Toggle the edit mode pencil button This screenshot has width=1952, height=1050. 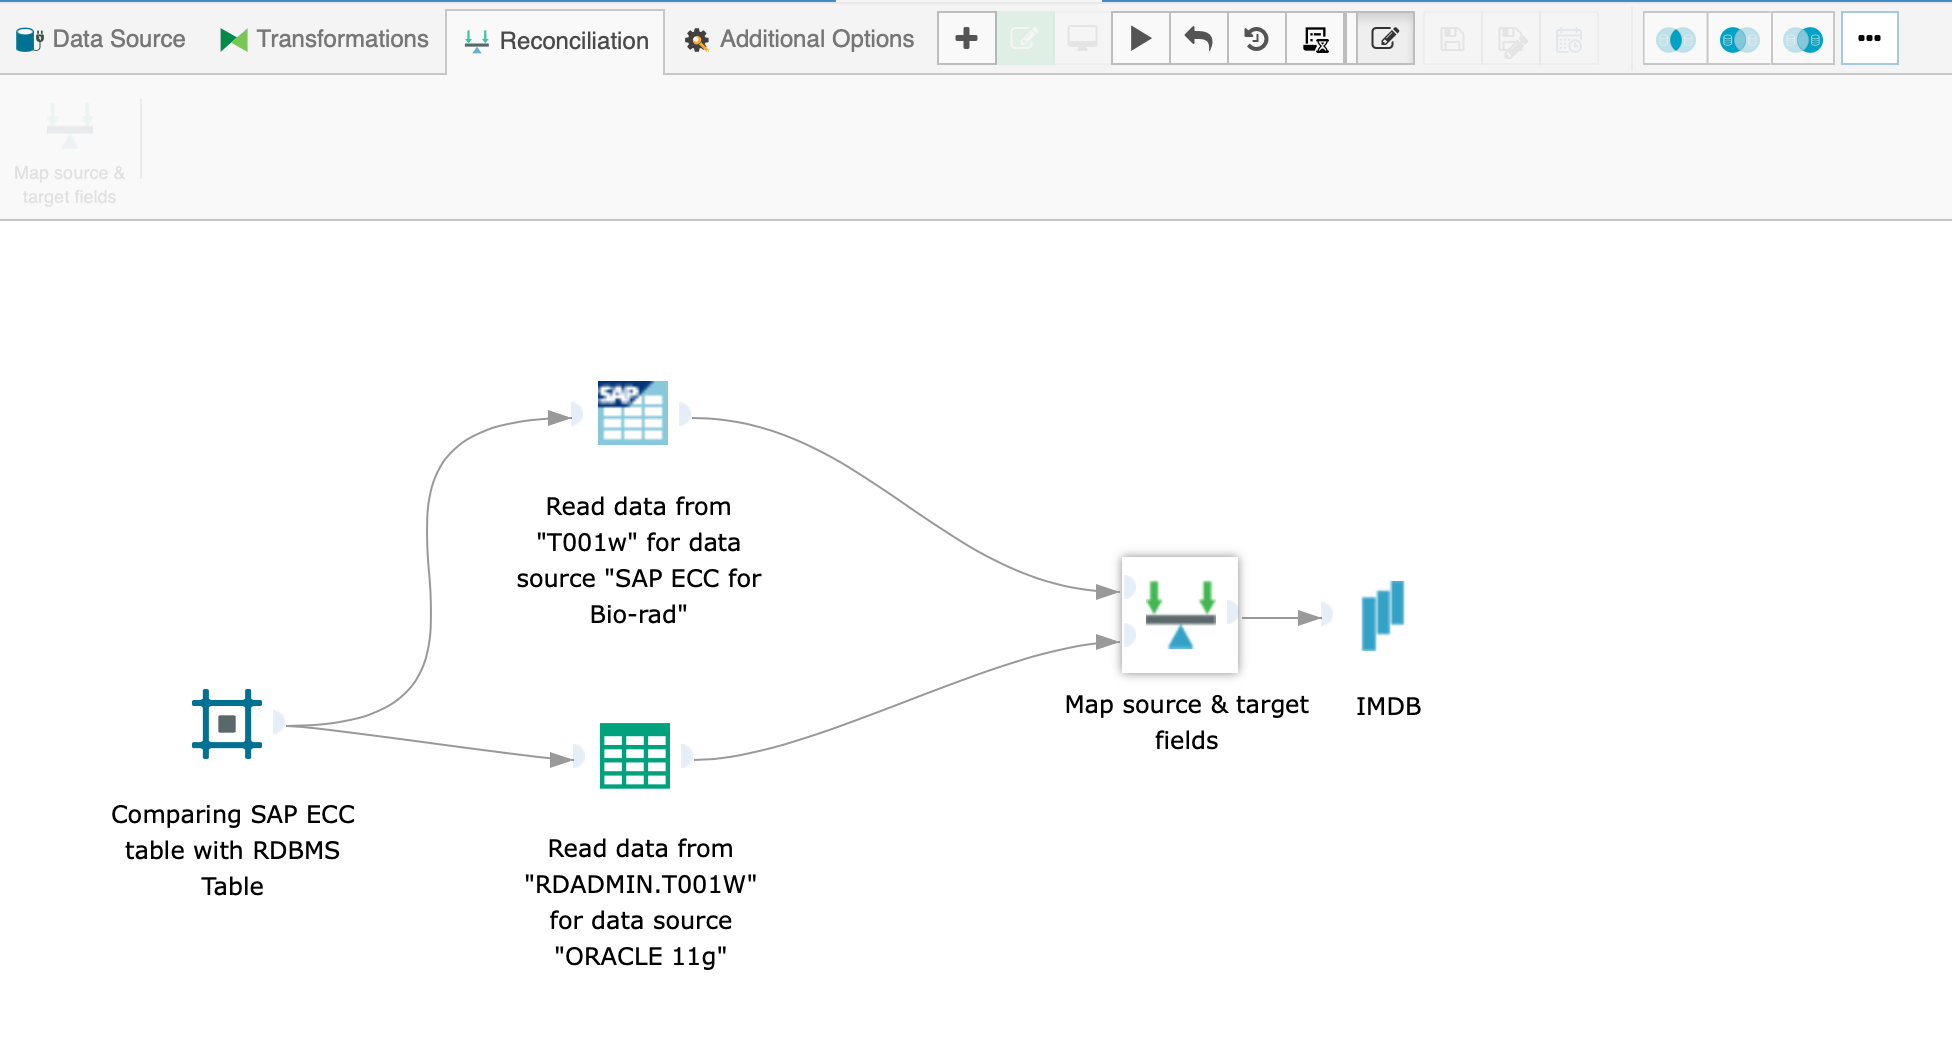[1384, 39]
